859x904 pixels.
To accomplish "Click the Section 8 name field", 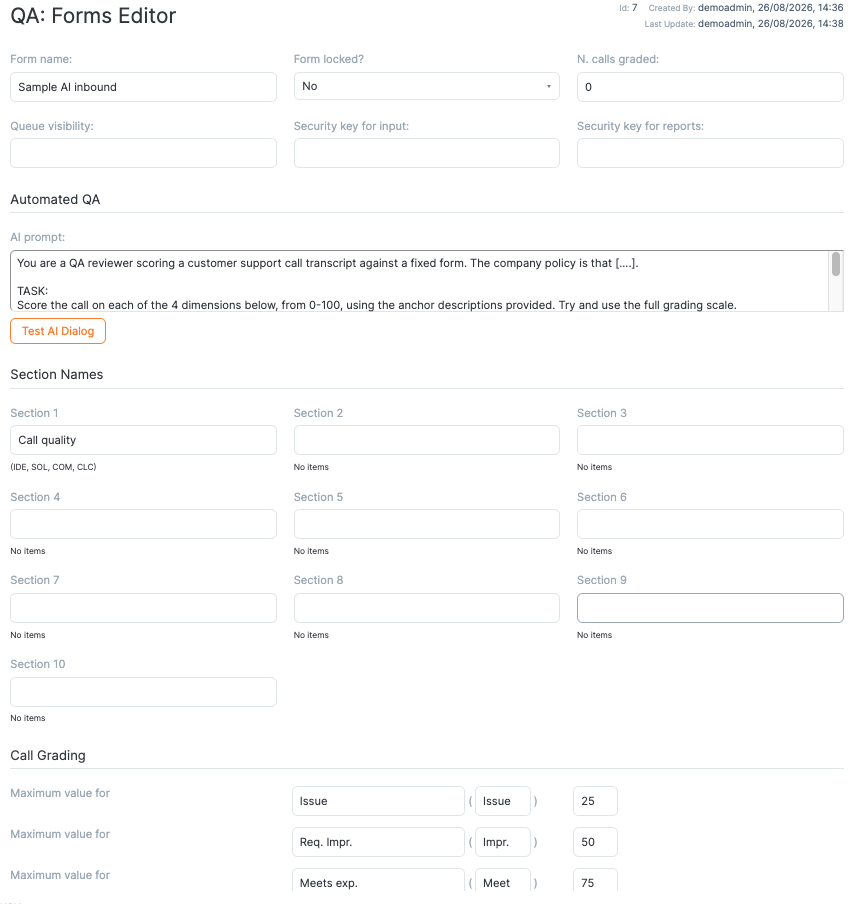I will pos(427,608).
